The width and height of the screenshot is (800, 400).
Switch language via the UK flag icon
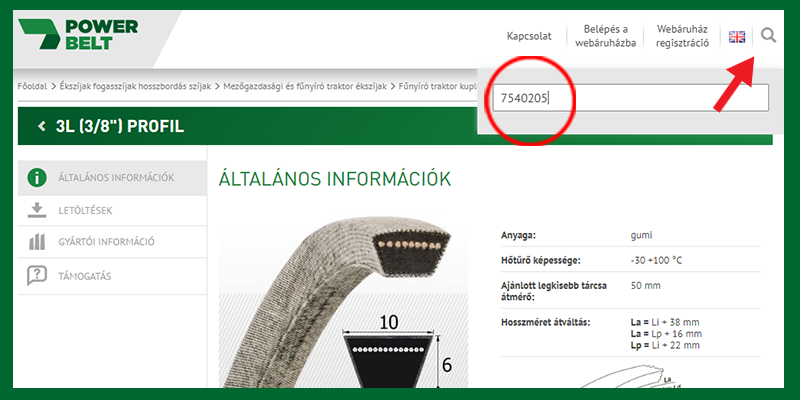click(737, 37)
